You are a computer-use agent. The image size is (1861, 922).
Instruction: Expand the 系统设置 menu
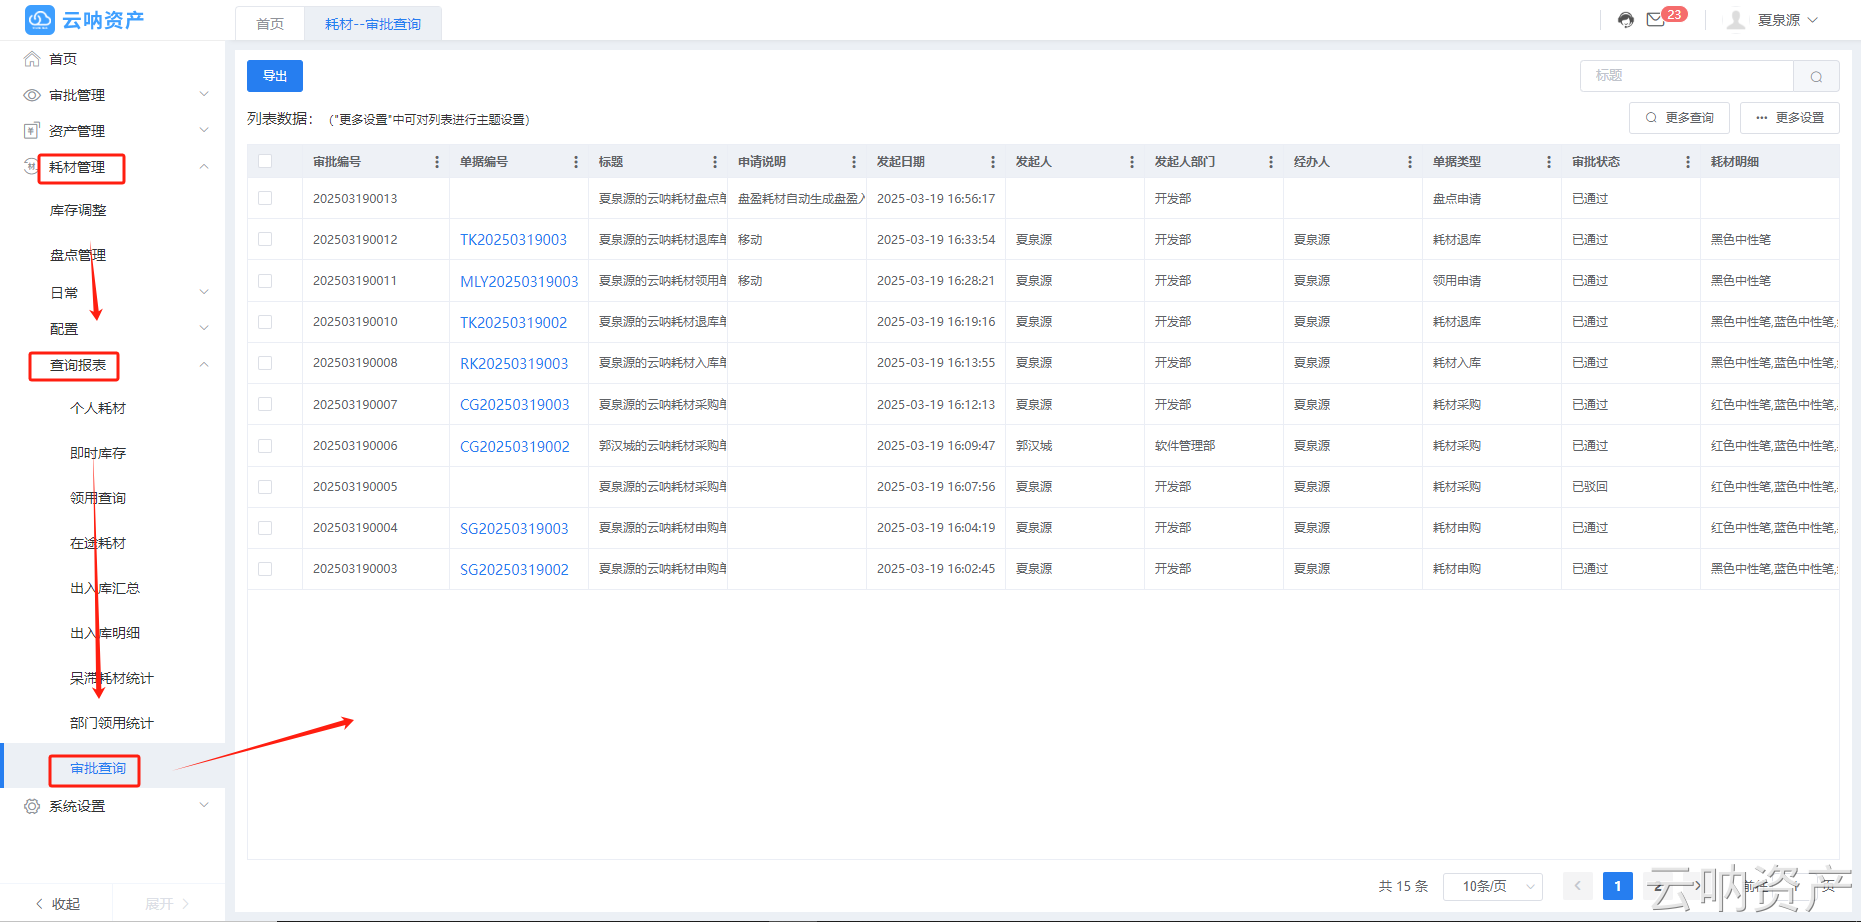(x=204, y=805)
